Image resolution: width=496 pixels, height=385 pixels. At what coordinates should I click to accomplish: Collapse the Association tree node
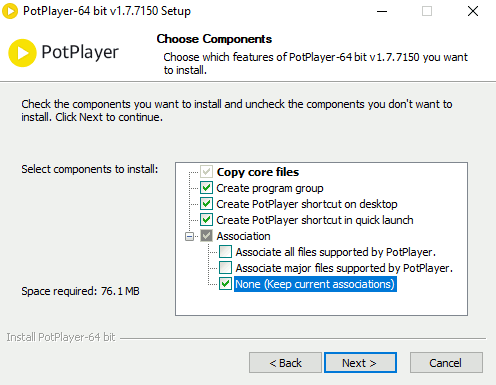pyautogui.click(x=189, y=236)
